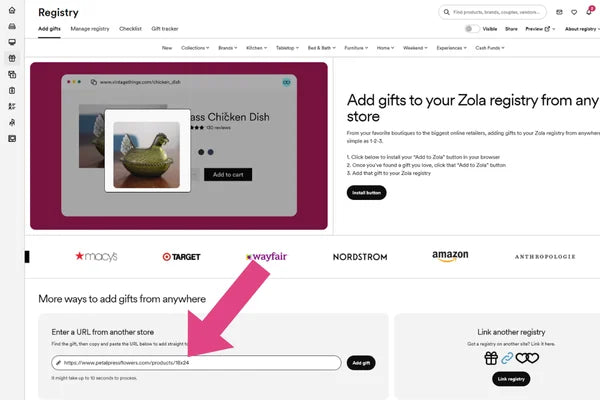Click the Add gift button
The height and width of the screenshot is (400, 600).
361,363
